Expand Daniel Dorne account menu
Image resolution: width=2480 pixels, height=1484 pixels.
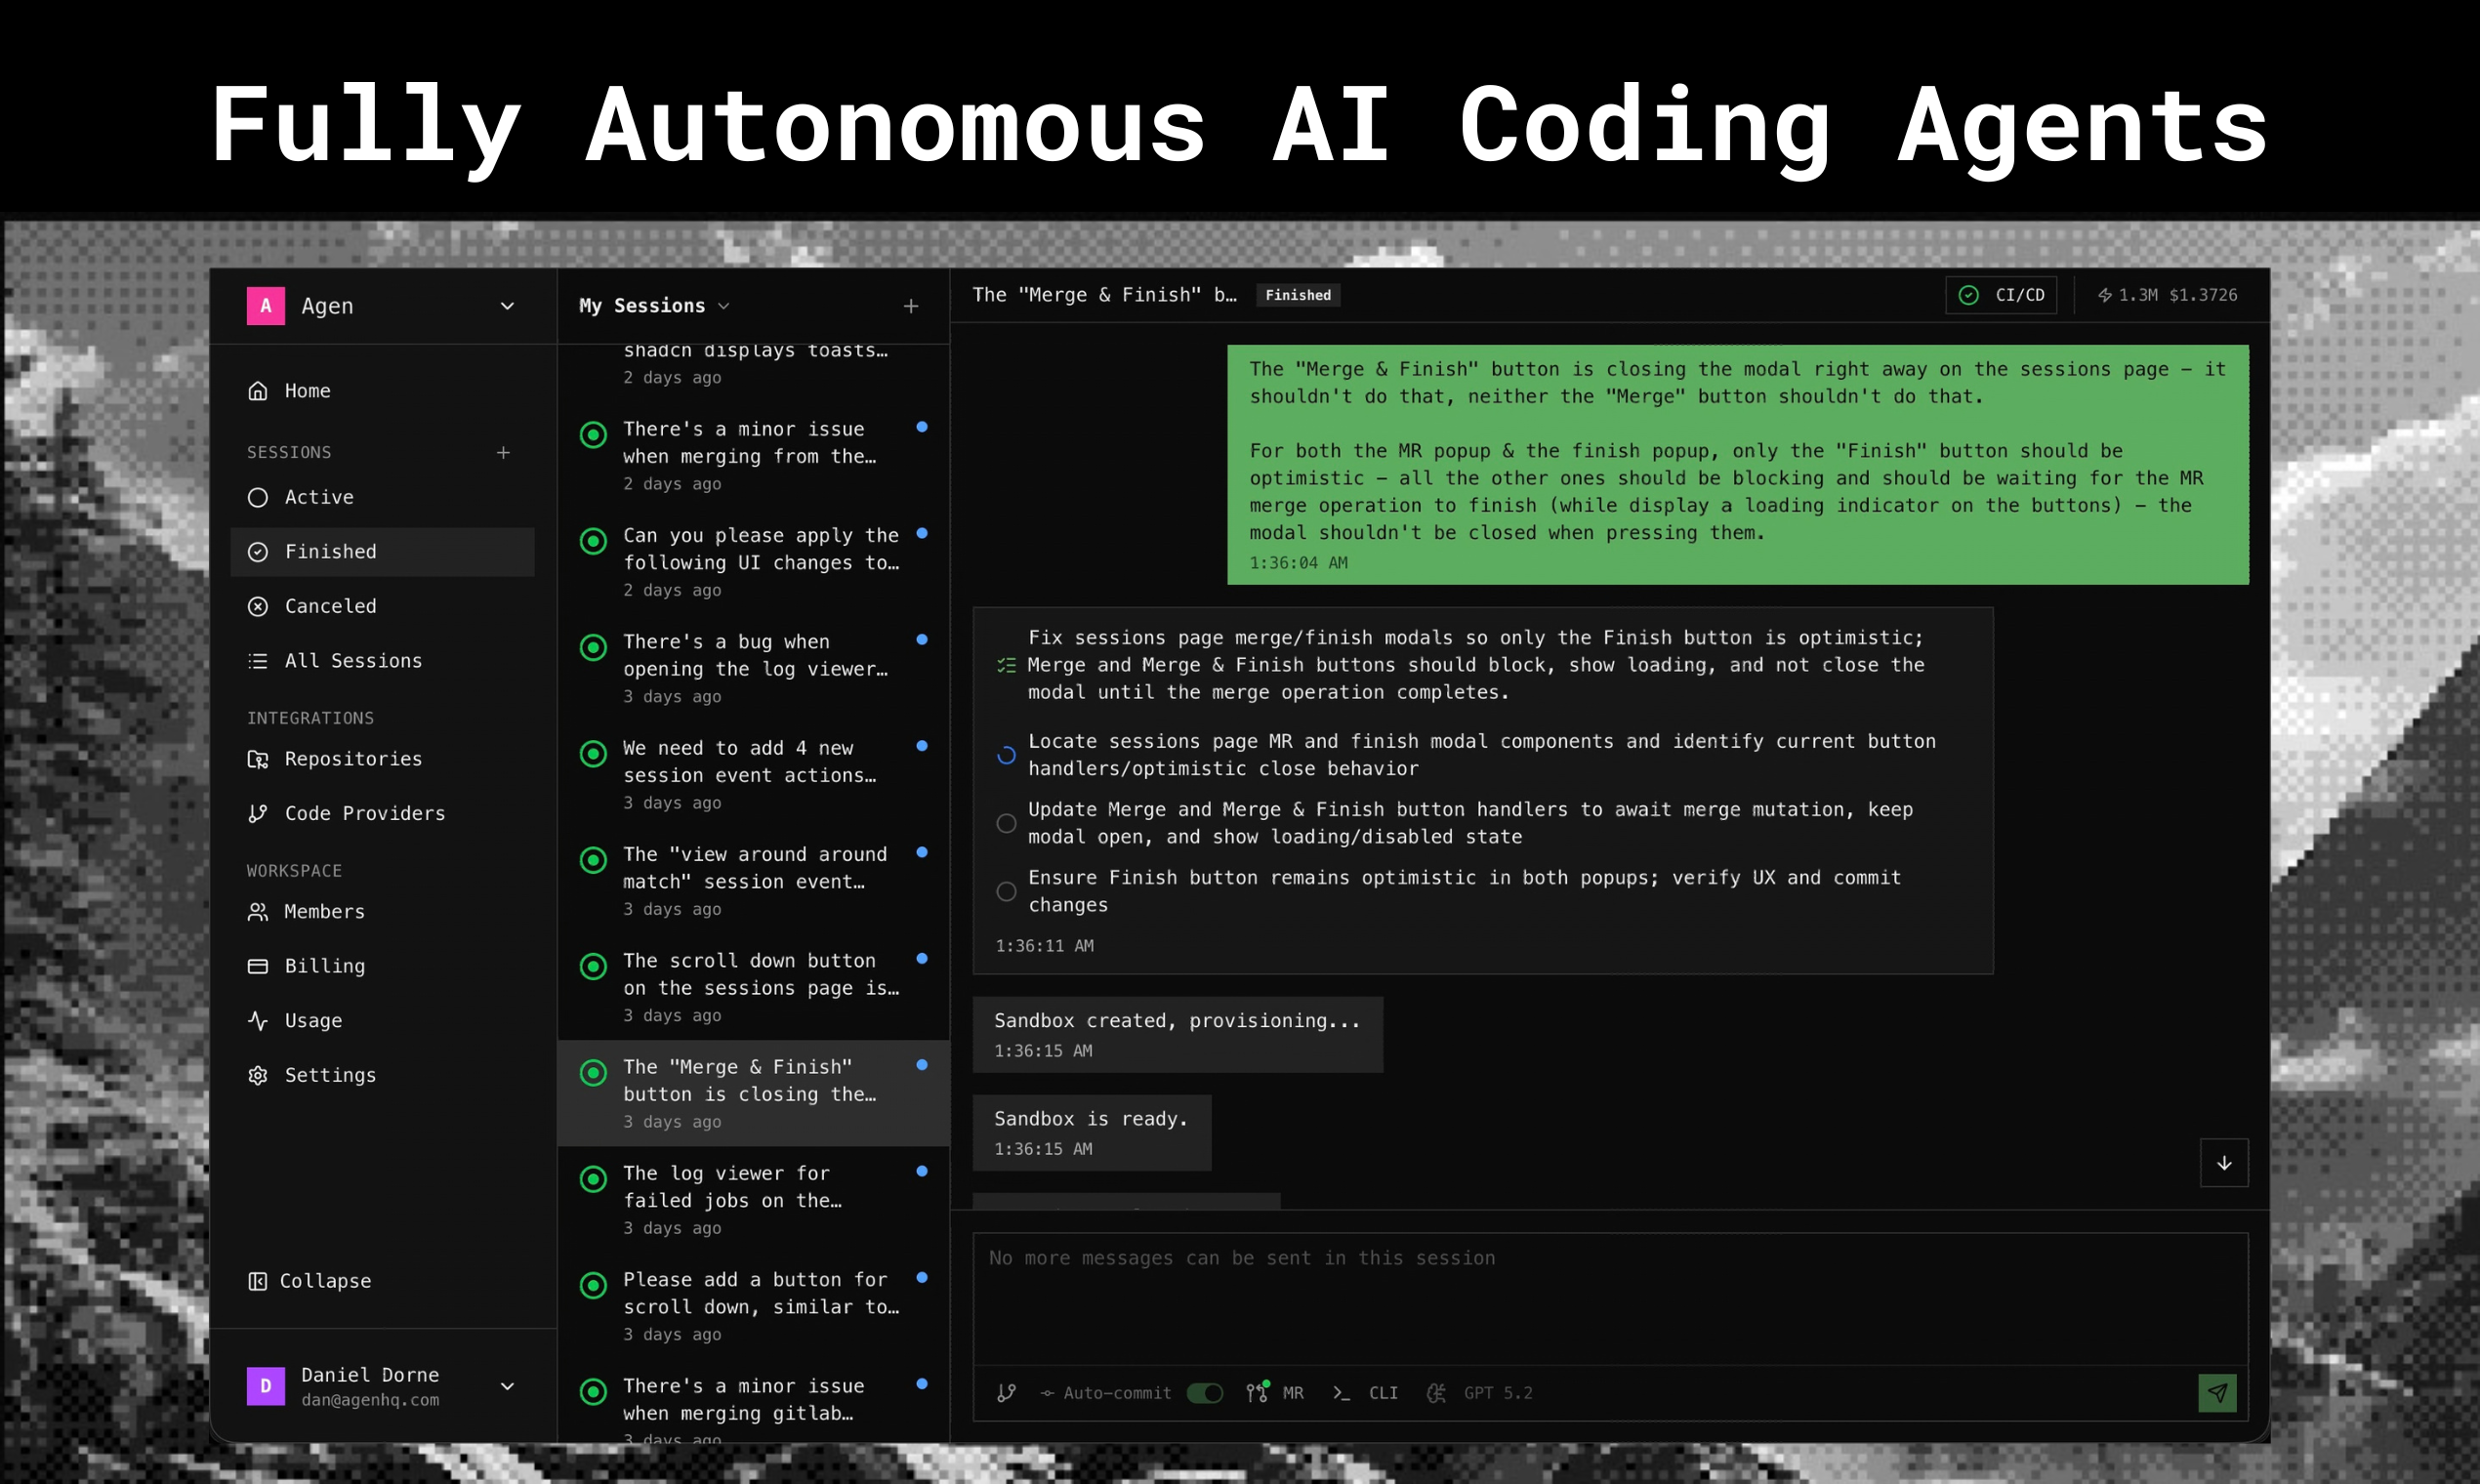(x=507, y=1386)
